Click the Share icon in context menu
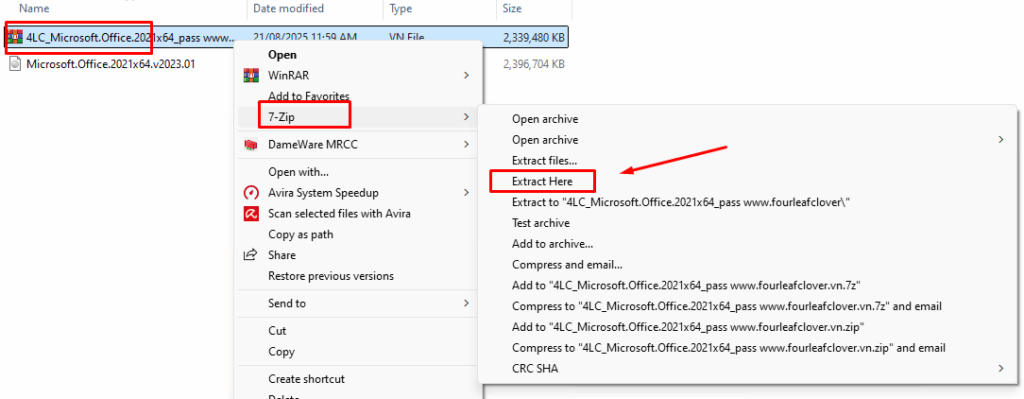The width and height of the screenshot is (1024, 399). click(x=251, y=255)
